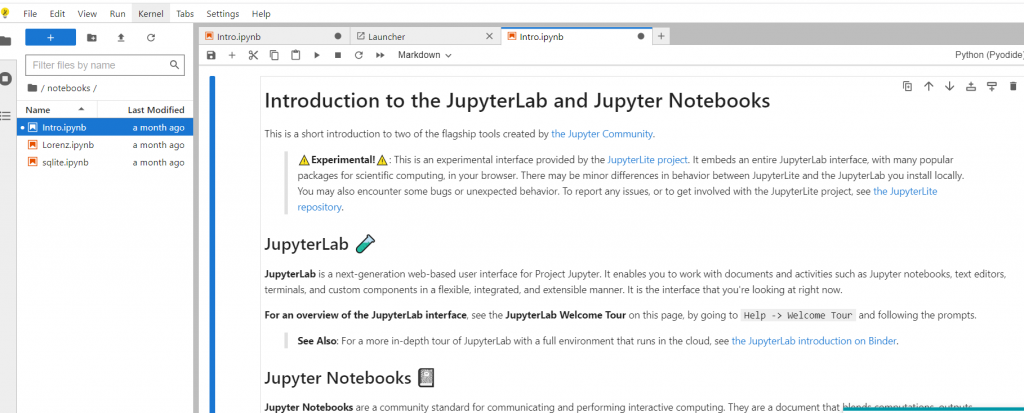Open the Tabs menu
This screenshot has height=413, width=1024.
pos(185,14)
